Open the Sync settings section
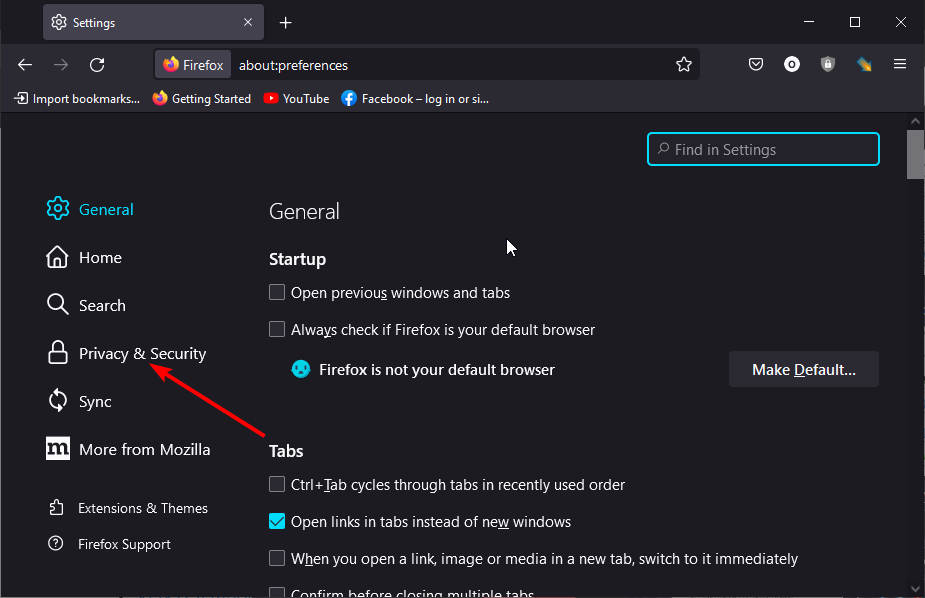The width and height of the screenshot is (925, 598). coord(96,401)
